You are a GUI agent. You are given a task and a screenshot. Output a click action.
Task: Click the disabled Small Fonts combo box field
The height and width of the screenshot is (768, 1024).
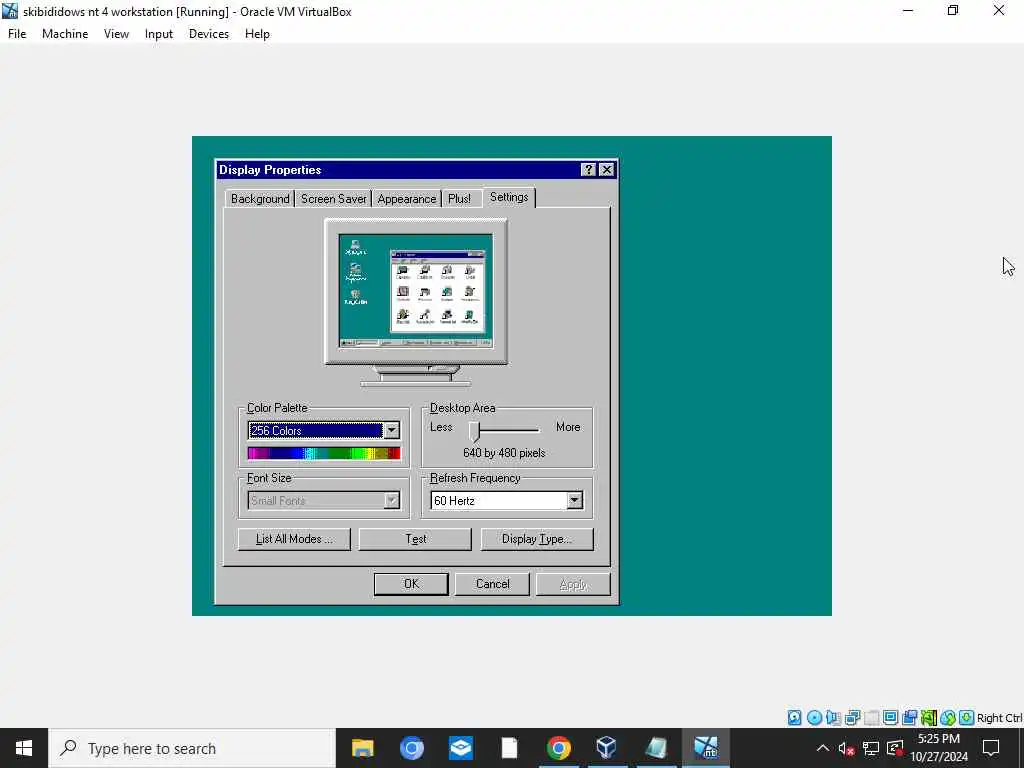pyautogui.click(x=315, y=501)
